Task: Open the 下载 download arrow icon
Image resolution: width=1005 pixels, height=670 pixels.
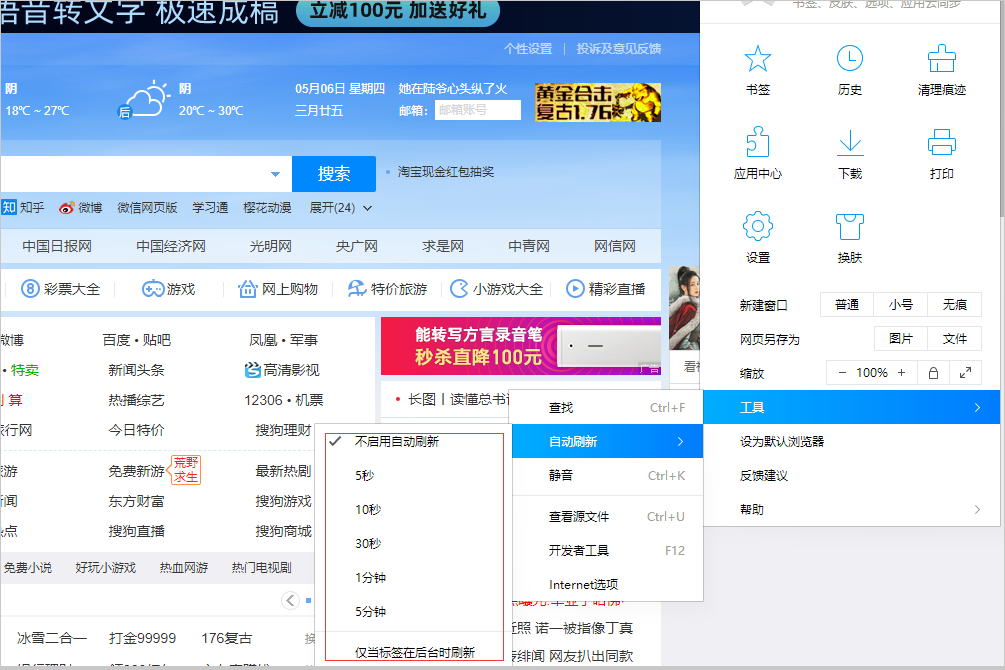Action: click(x=850, y=142)
